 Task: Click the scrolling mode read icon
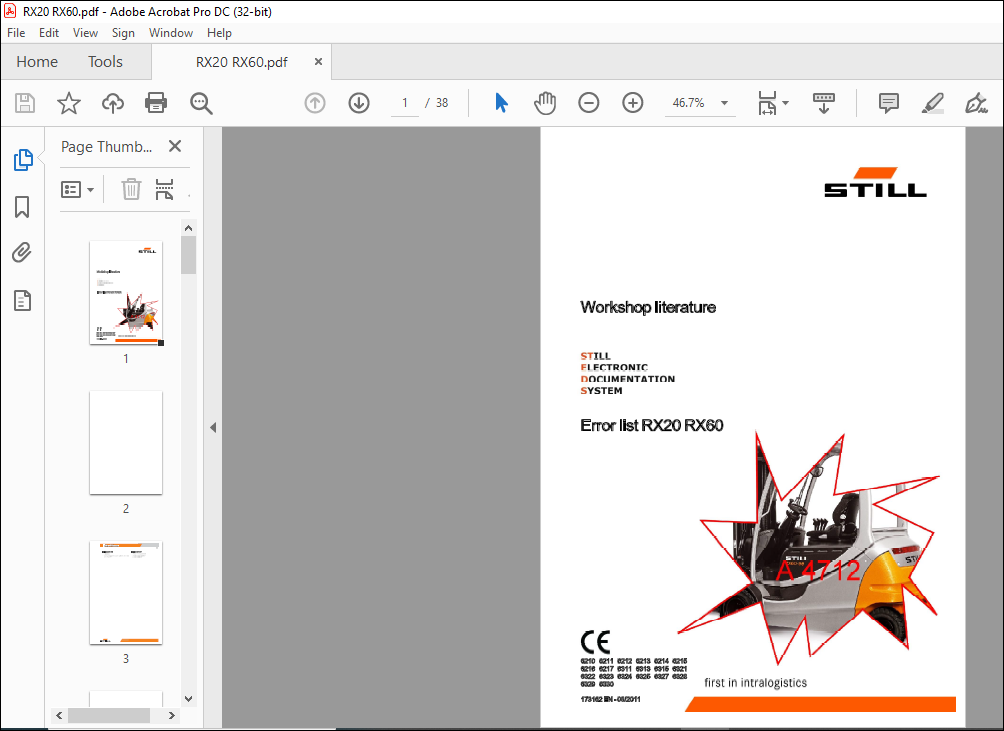pyautogui.click(x=823, y=103)
